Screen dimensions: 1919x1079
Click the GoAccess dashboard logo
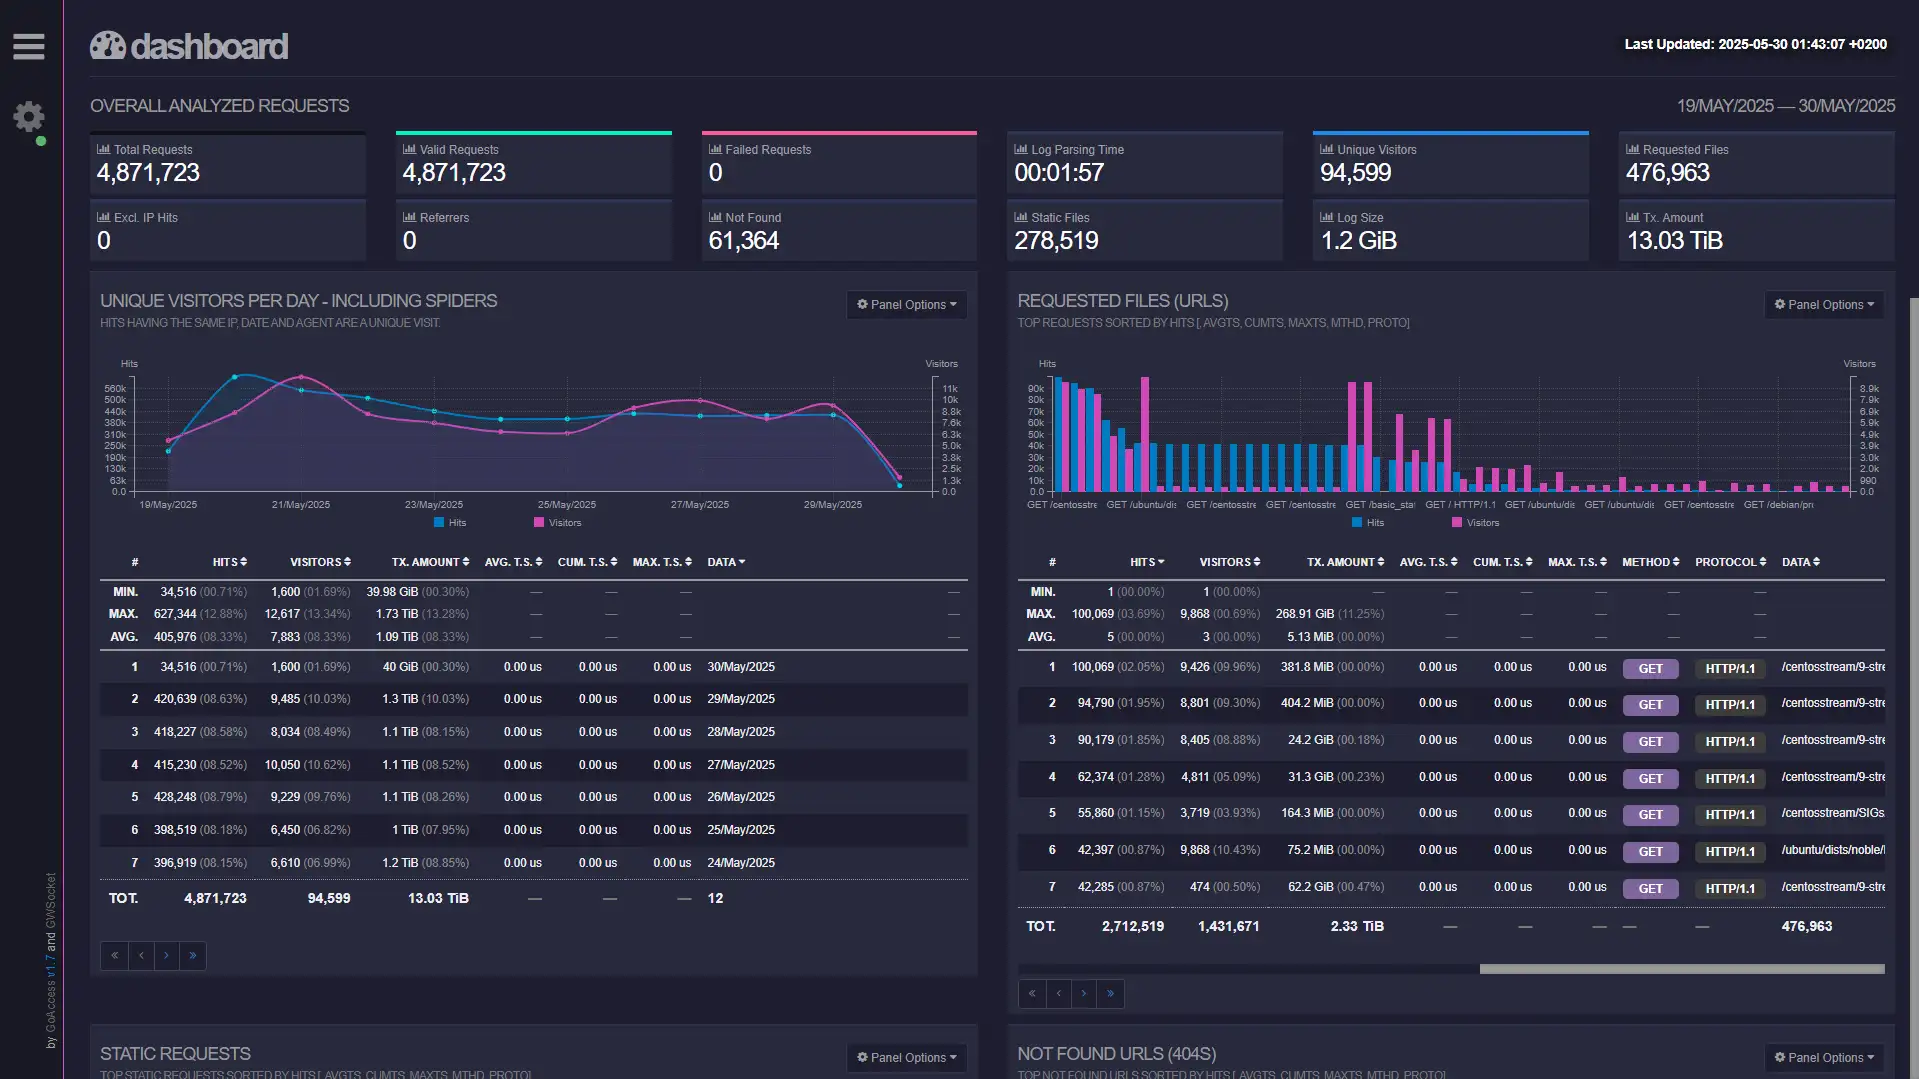click(x=188, y=45)
